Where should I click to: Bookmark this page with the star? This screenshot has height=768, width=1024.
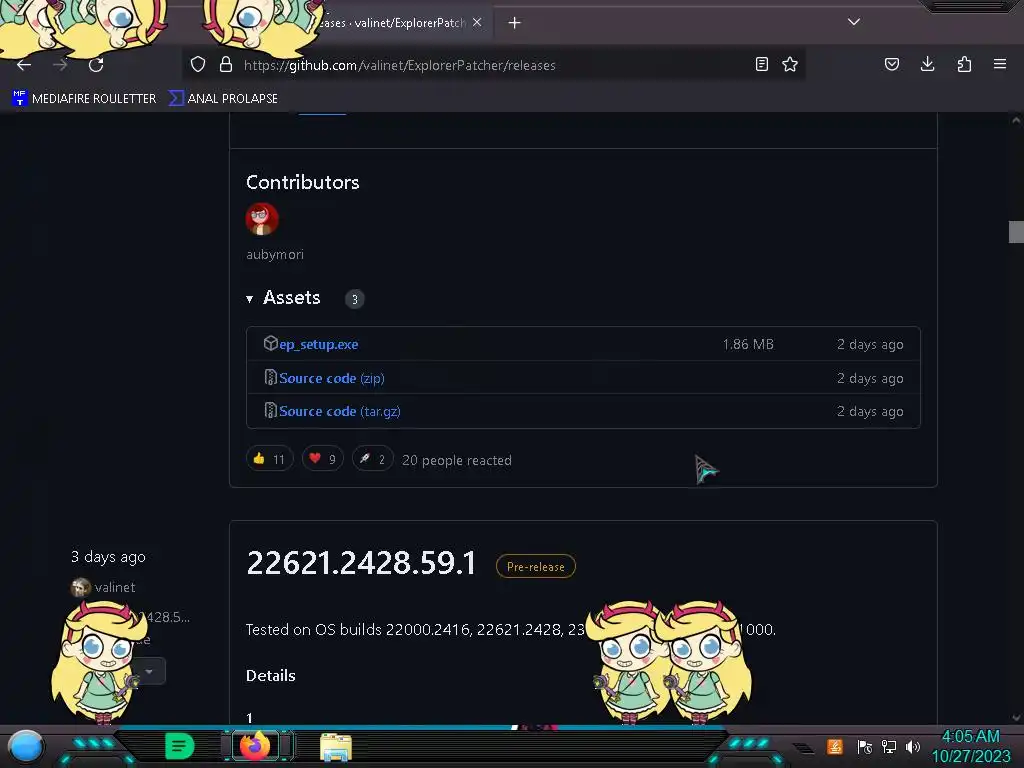(x=790, y=64)
